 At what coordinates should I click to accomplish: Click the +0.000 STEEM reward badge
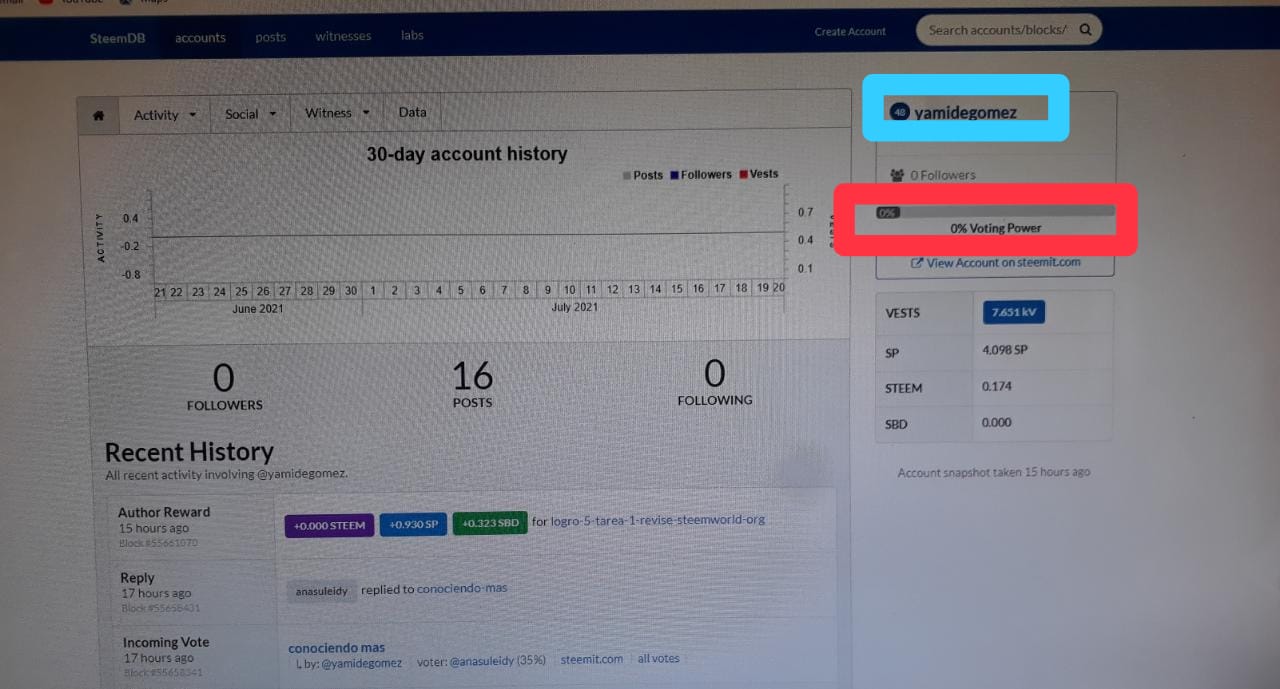click(329, 526)
